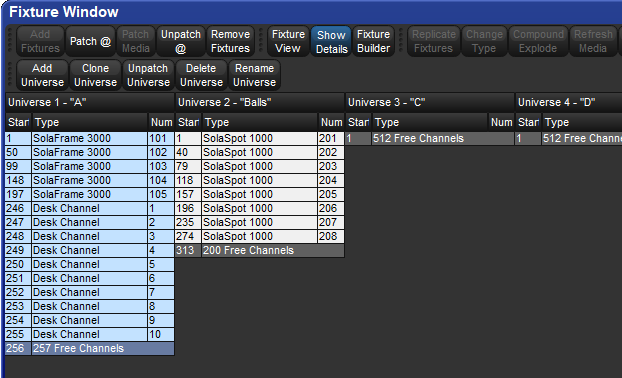Click the Type column header in Universe 4

point(582,122)
